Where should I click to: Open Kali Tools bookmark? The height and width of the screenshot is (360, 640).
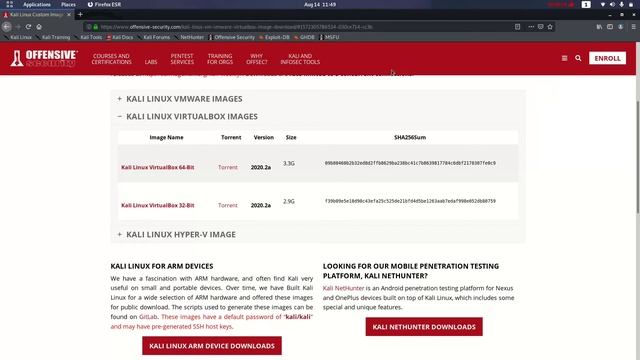pyautogui.click(x=88, y=37)
